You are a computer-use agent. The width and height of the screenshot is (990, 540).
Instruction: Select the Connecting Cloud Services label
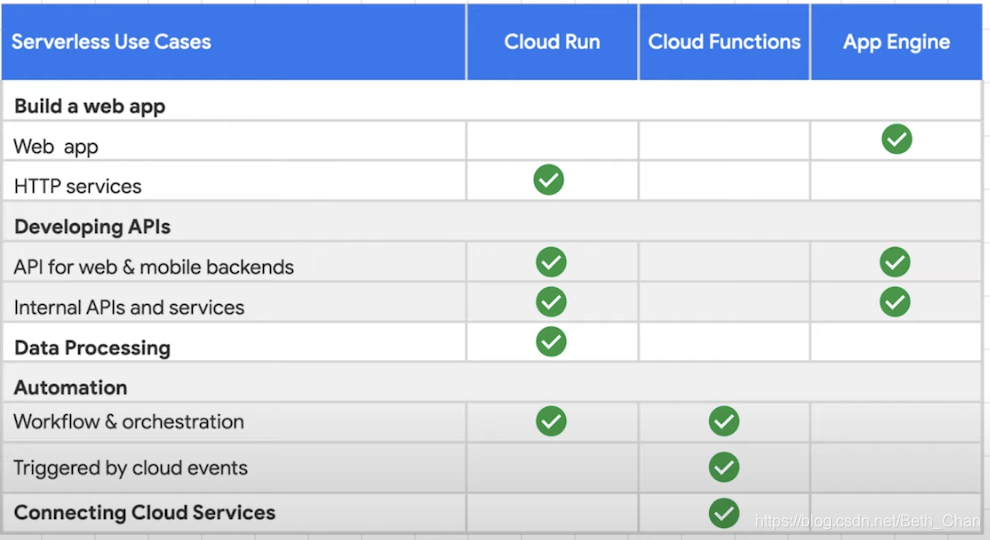(x=145, y=512)
